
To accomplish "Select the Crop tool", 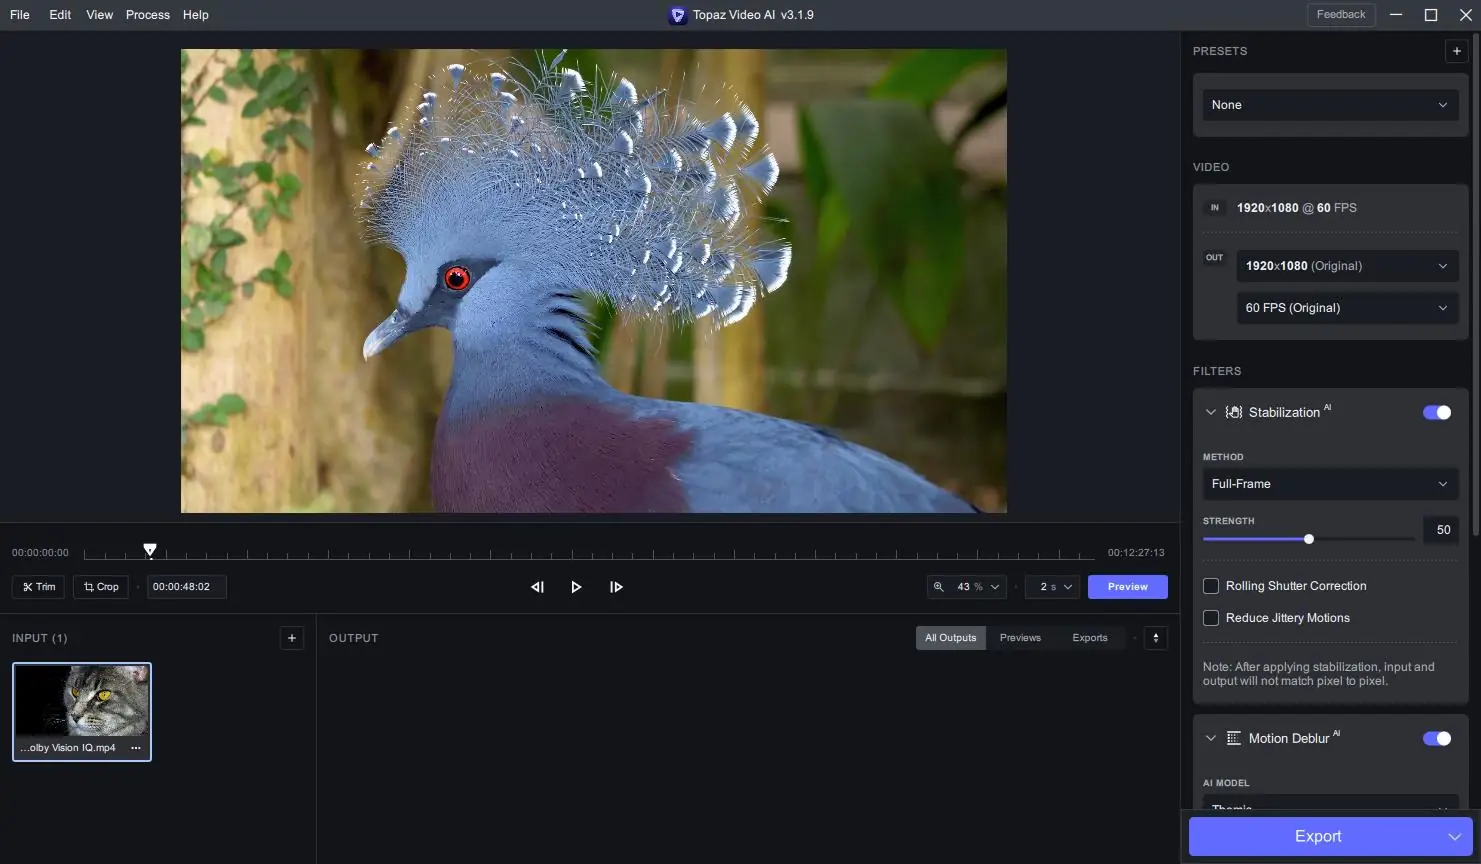I will coord(101,587).
